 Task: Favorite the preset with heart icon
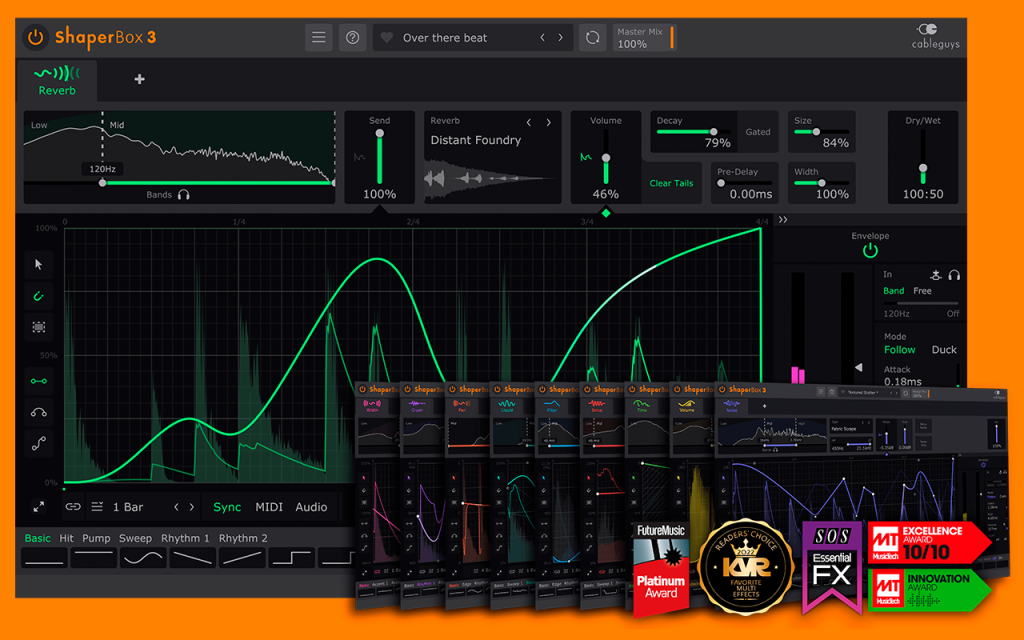click(387, 38)
